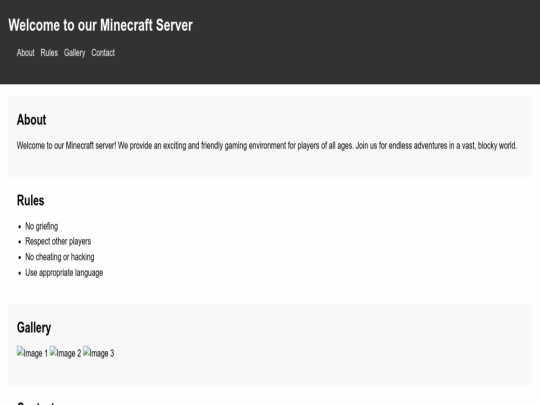Open the About navigation link
This screenshot has width=540, height=405.
pos(25,53)
